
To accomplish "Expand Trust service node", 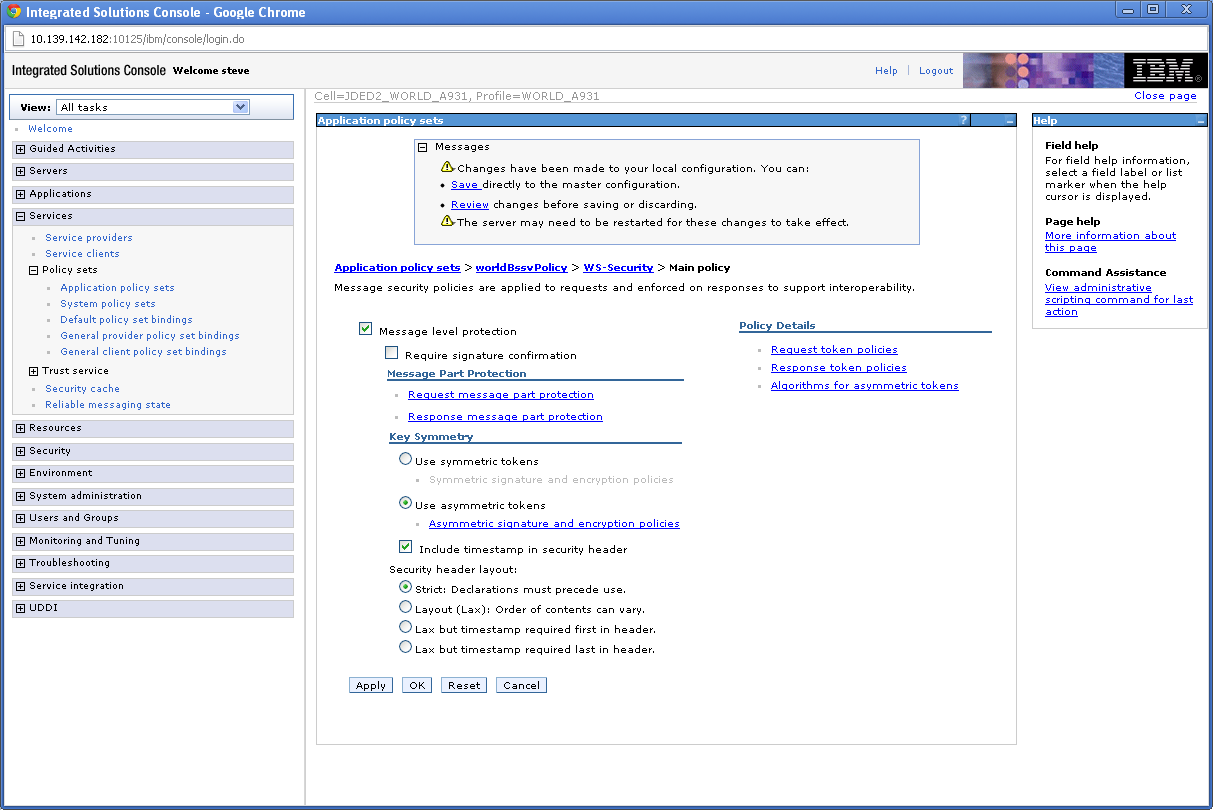I will tap(33, 371).
